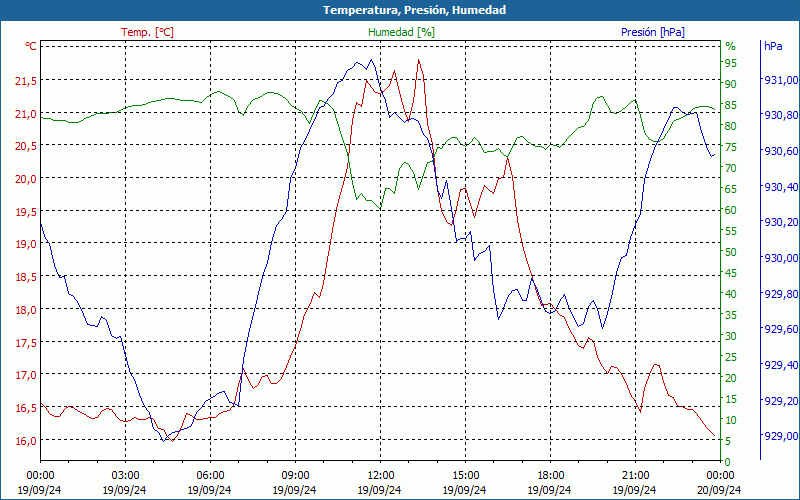Click the 30 humidity axis value
Viewport: 800px width, 500px height.
click(731, 336)
